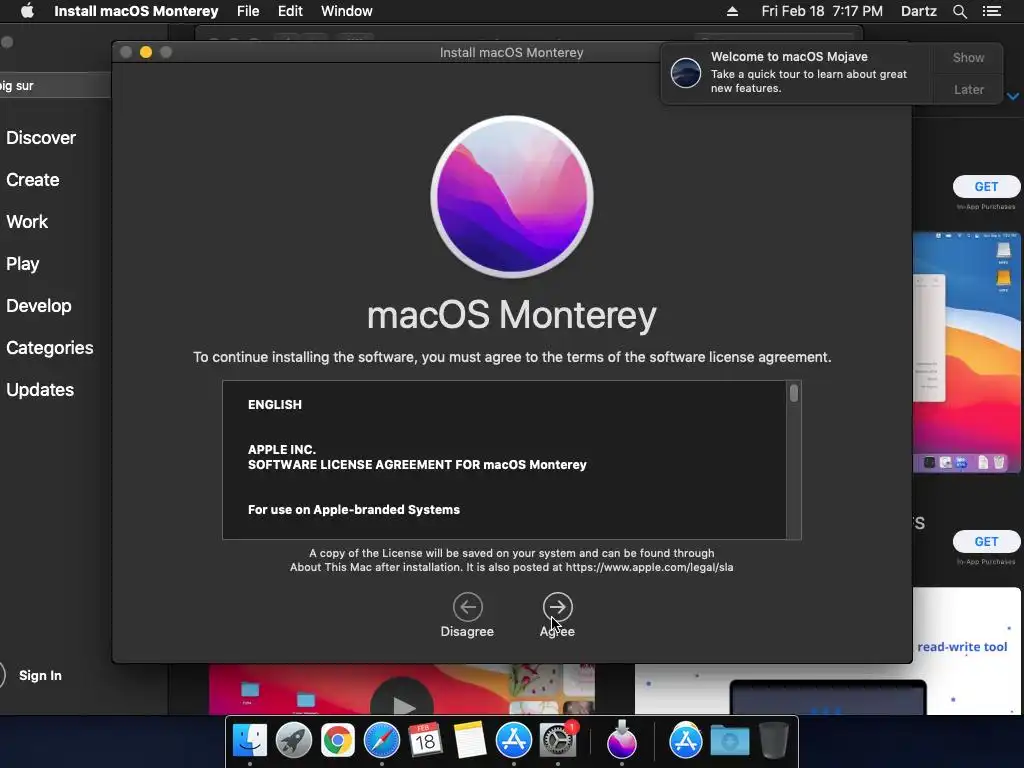The width and height of the screenshot is (1024, 768).
Task: Open the Install macOS Monterey menu
Action: 136,11
